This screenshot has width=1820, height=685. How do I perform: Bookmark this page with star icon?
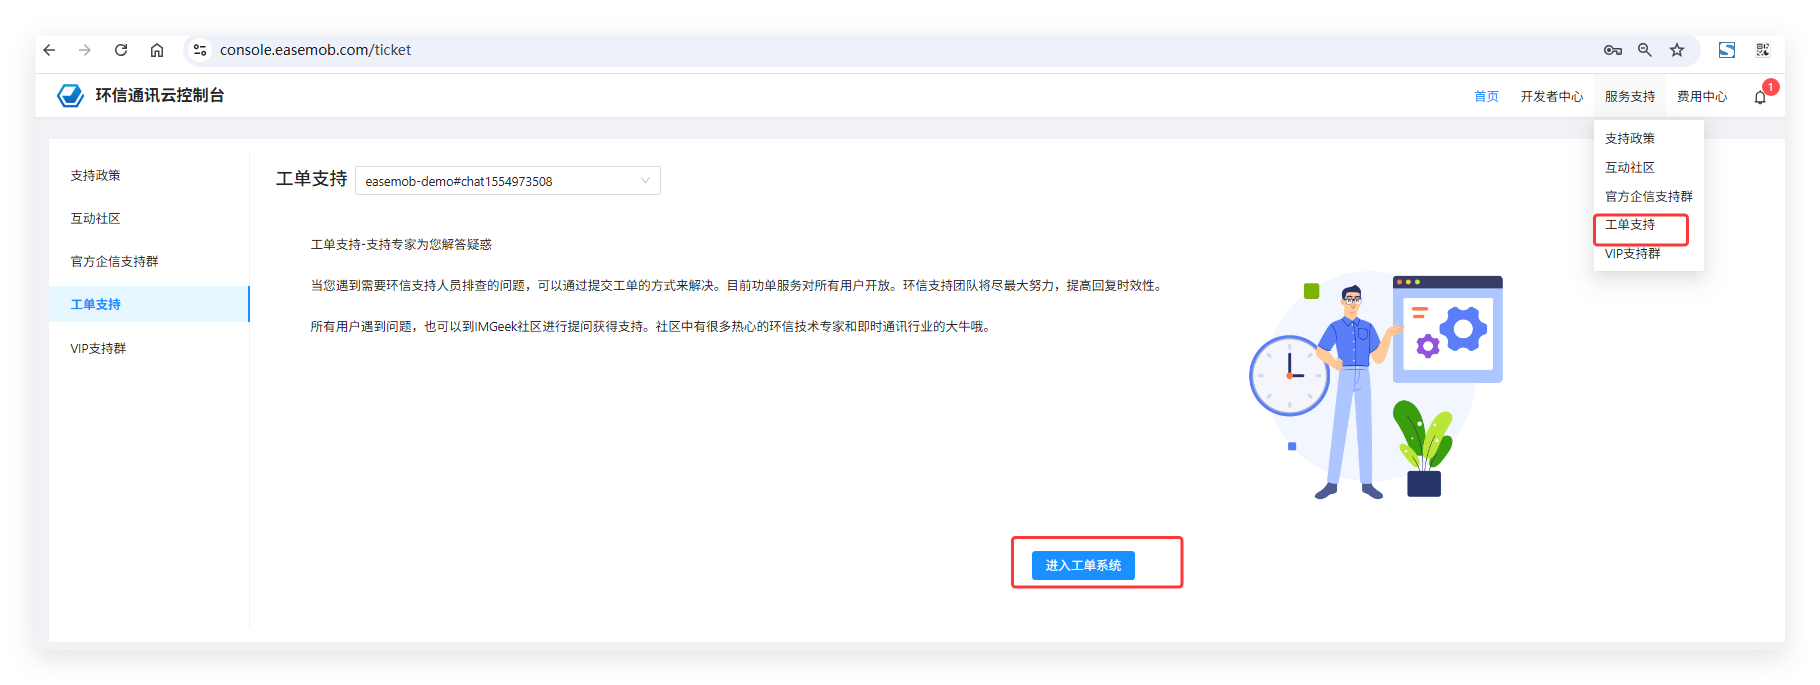pyautogui.click(x=1677, y=50)
